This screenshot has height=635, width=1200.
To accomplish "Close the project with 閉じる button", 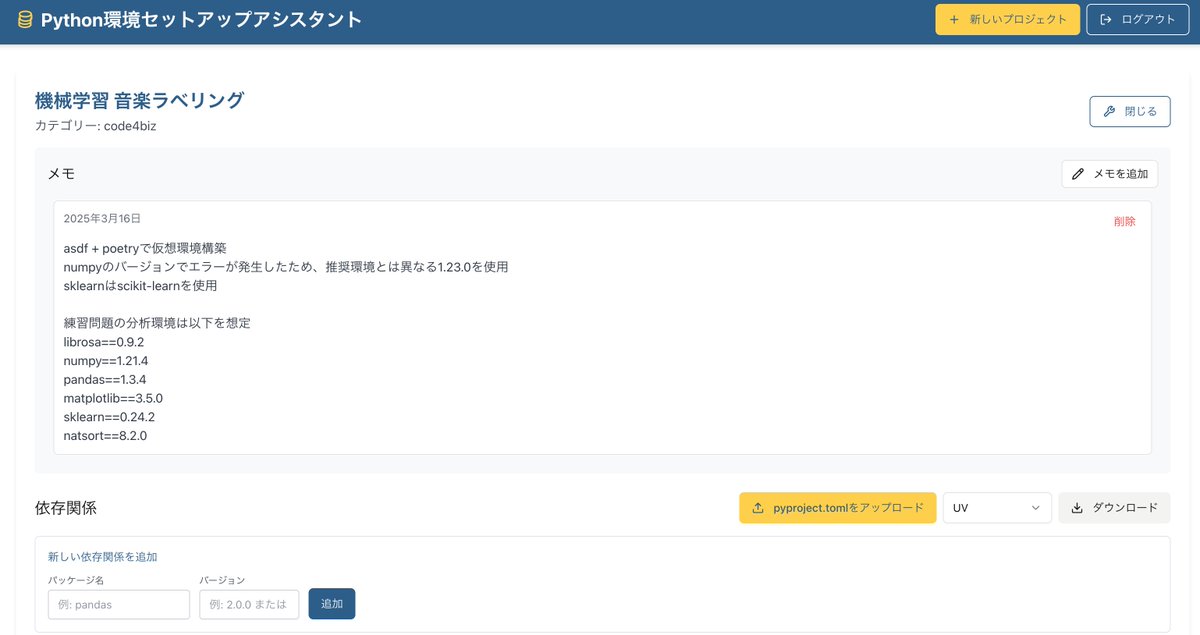I will [1129, 111].
